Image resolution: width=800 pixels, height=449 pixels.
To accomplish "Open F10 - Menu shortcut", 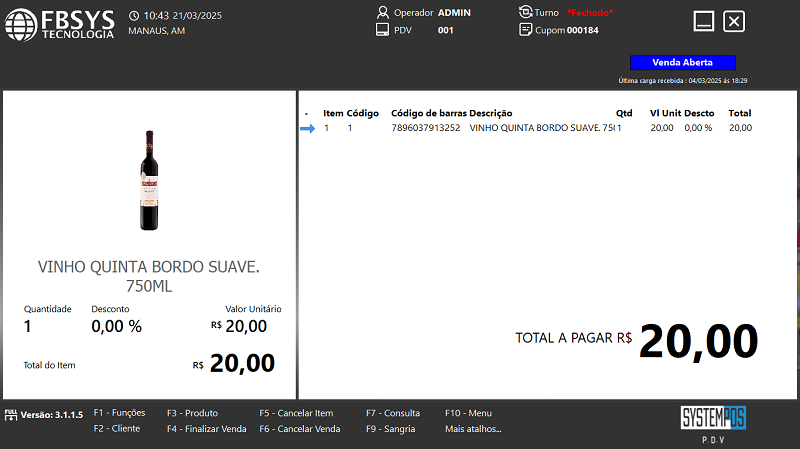I will point(468,413).
